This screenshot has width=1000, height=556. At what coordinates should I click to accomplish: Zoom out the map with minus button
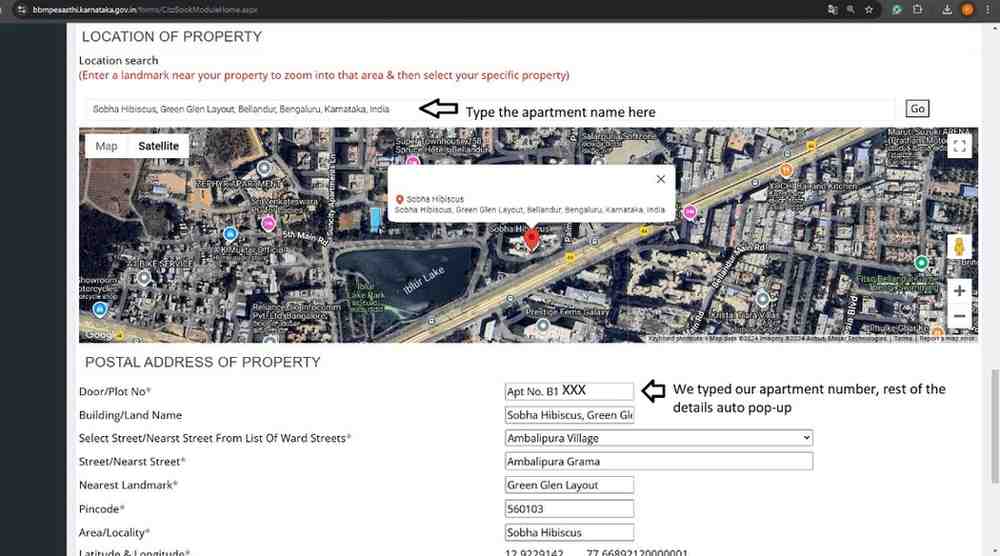click(959, 316)
